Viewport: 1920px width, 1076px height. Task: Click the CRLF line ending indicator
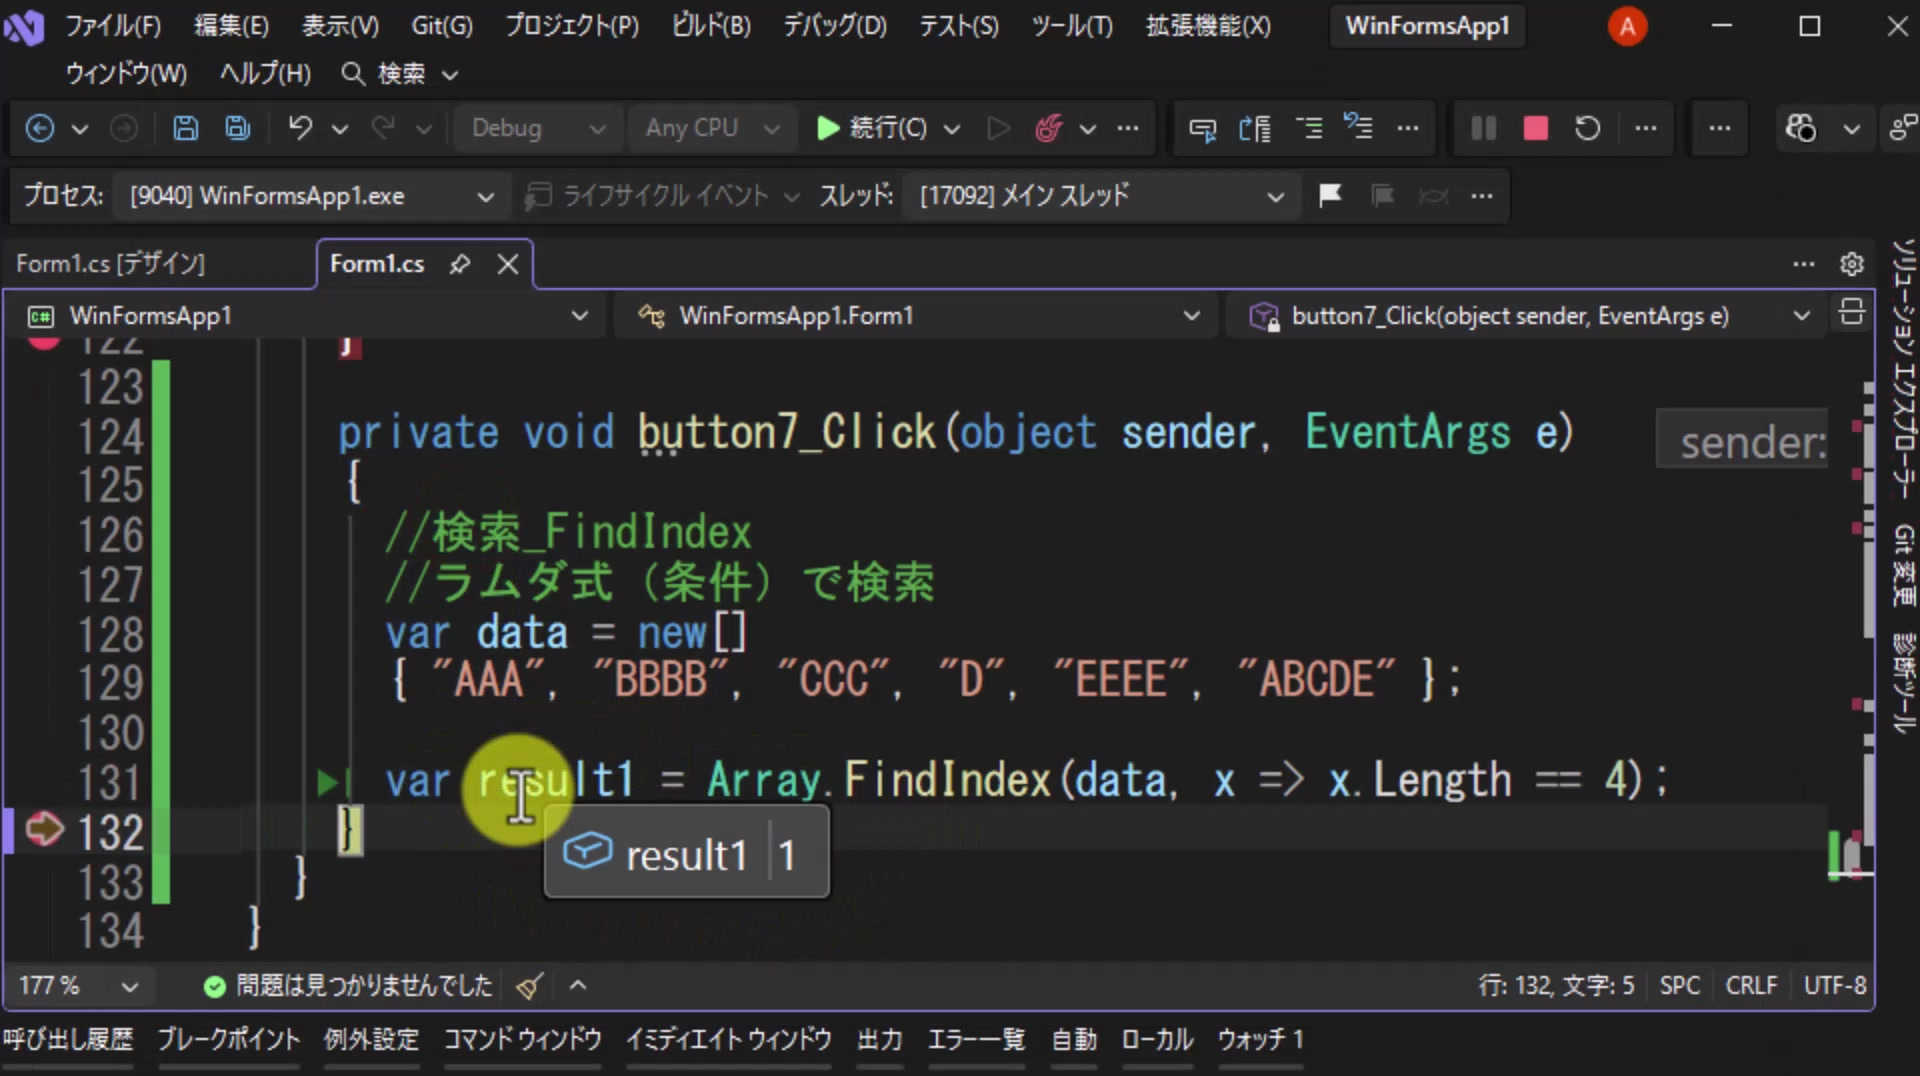pyautogui.click(x=1751, y=986)
